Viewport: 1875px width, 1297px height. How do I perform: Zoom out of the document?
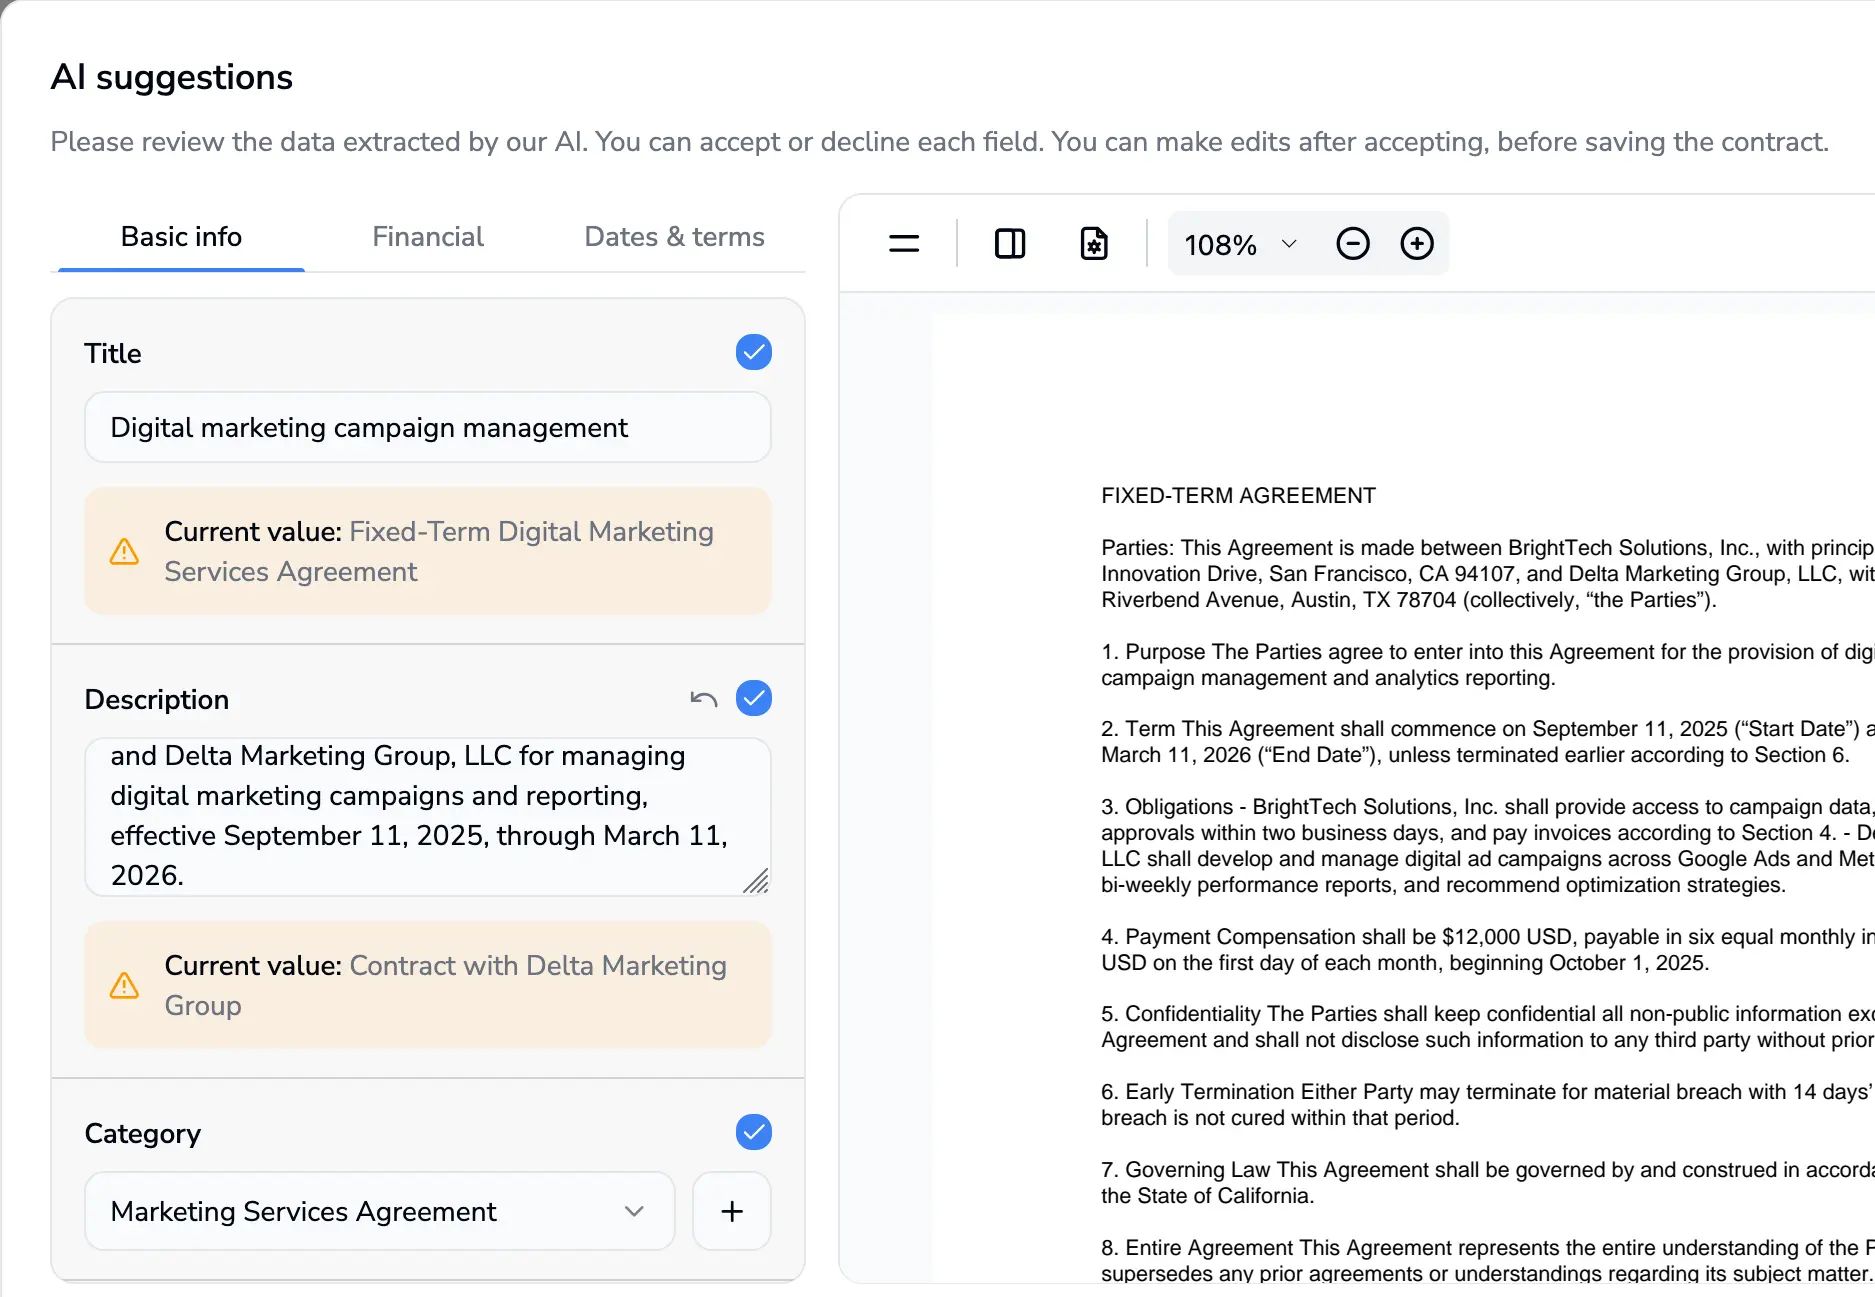1352,242
